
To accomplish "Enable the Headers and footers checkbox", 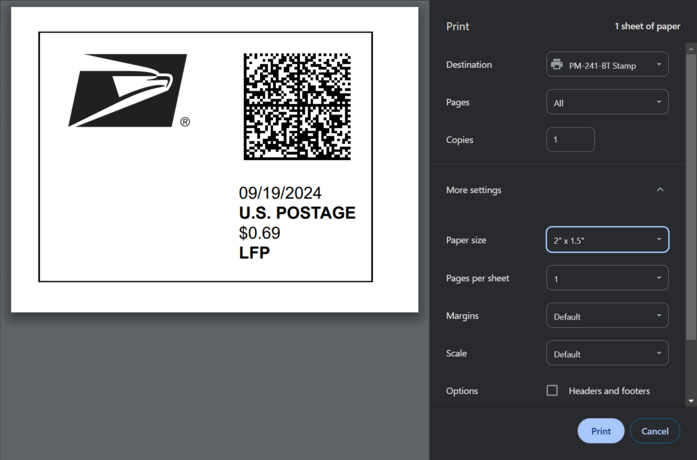I will [552, 391].
